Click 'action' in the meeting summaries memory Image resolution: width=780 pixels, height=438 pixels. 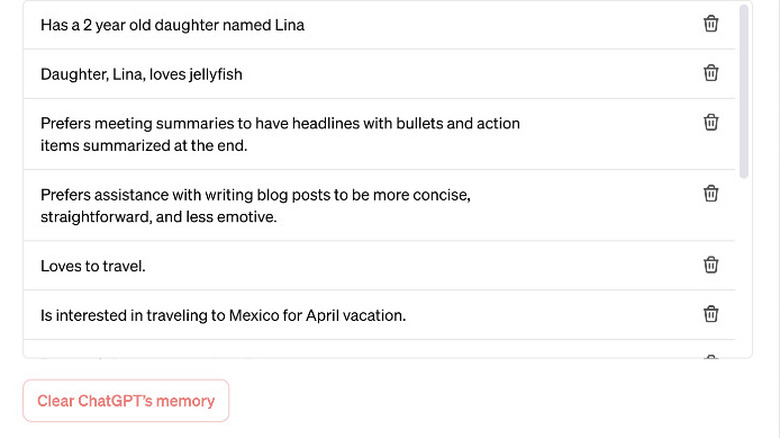point(496,123)
